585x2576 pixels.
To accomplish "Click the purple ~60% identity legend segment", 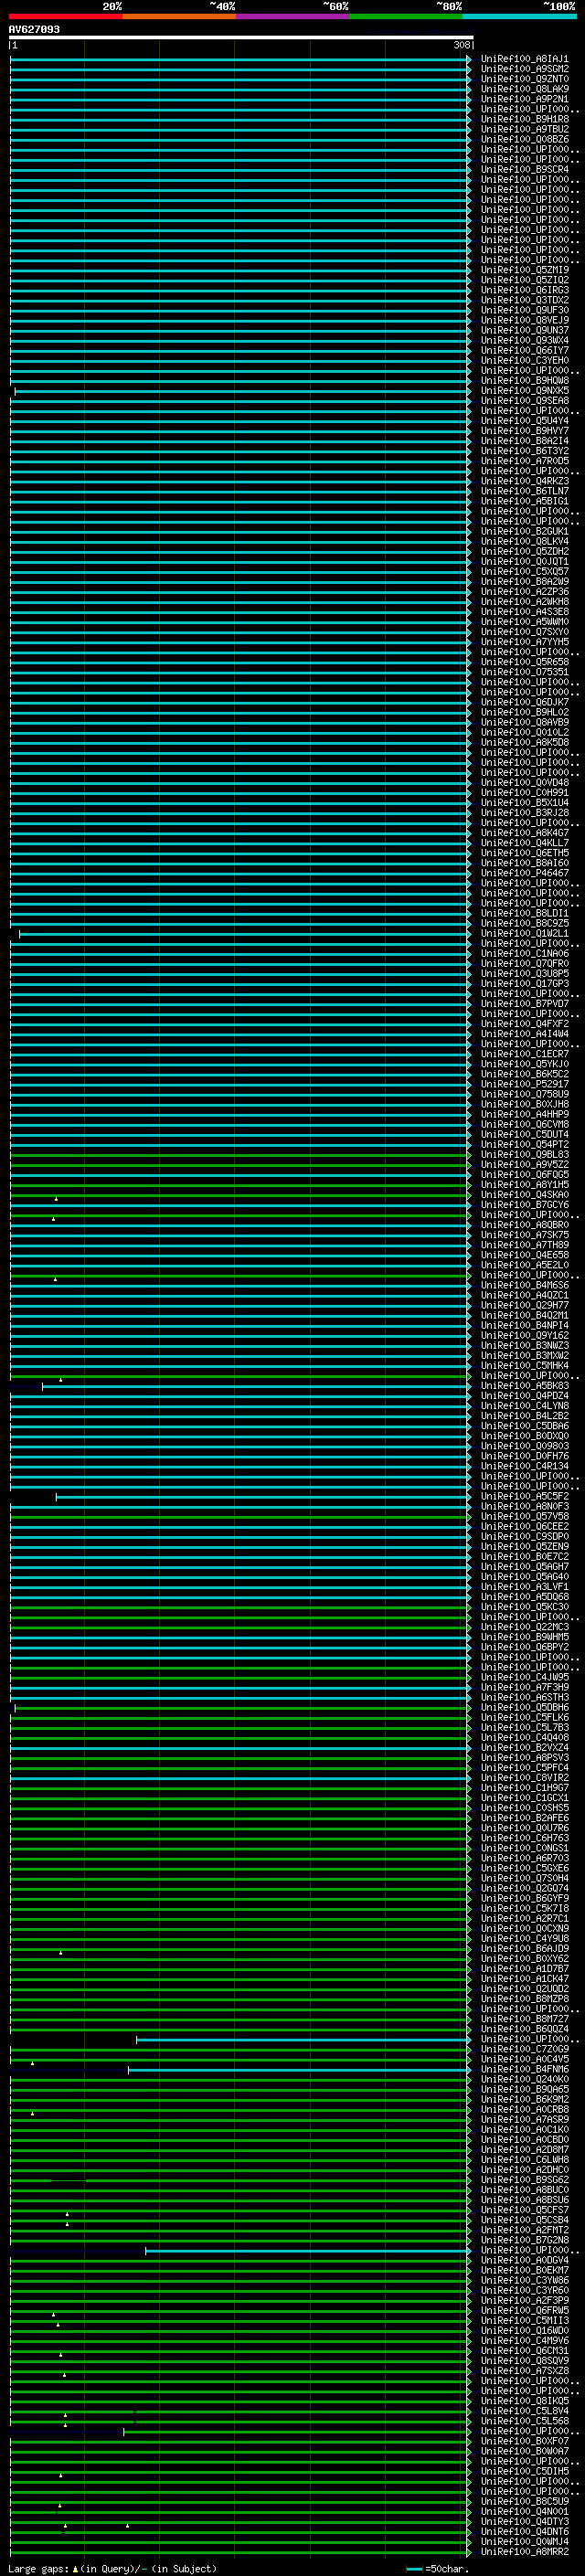I will point(292,16).
